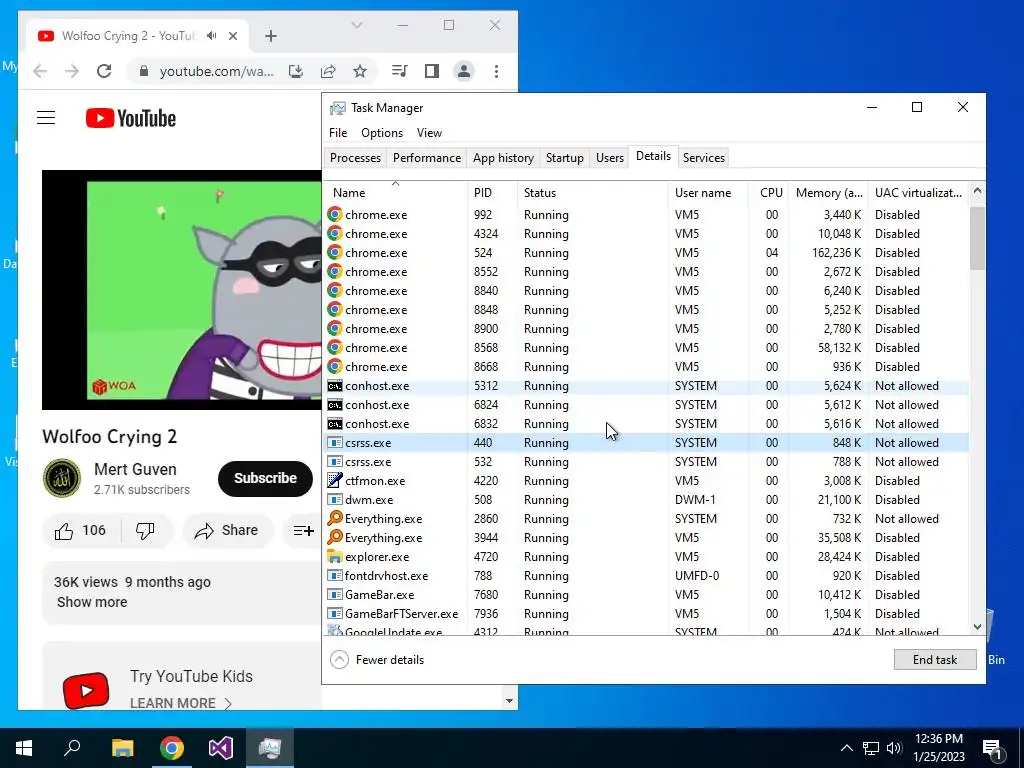
Task: Open the save to playlist icon
Action: click(x=303, y=531)
